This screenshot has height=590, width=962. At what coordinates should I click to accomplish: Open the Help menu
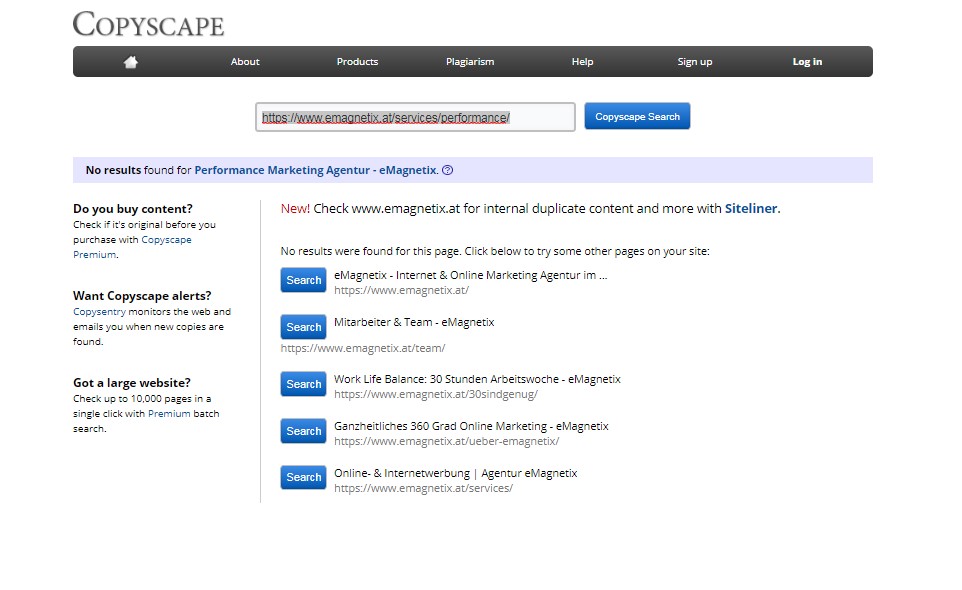pos(582,61)
